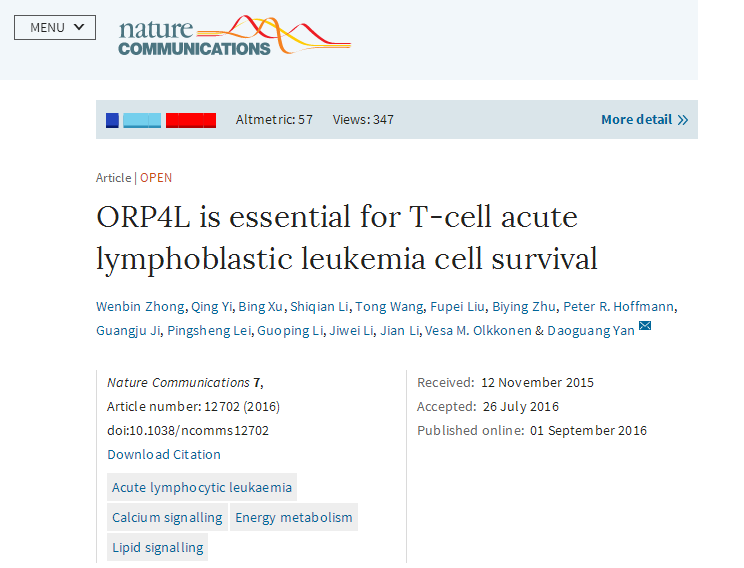This screenshot has width=744, height=568.
Task: Select the Acute lymphocytic leukaemia tag
Action: click(202, 487)
